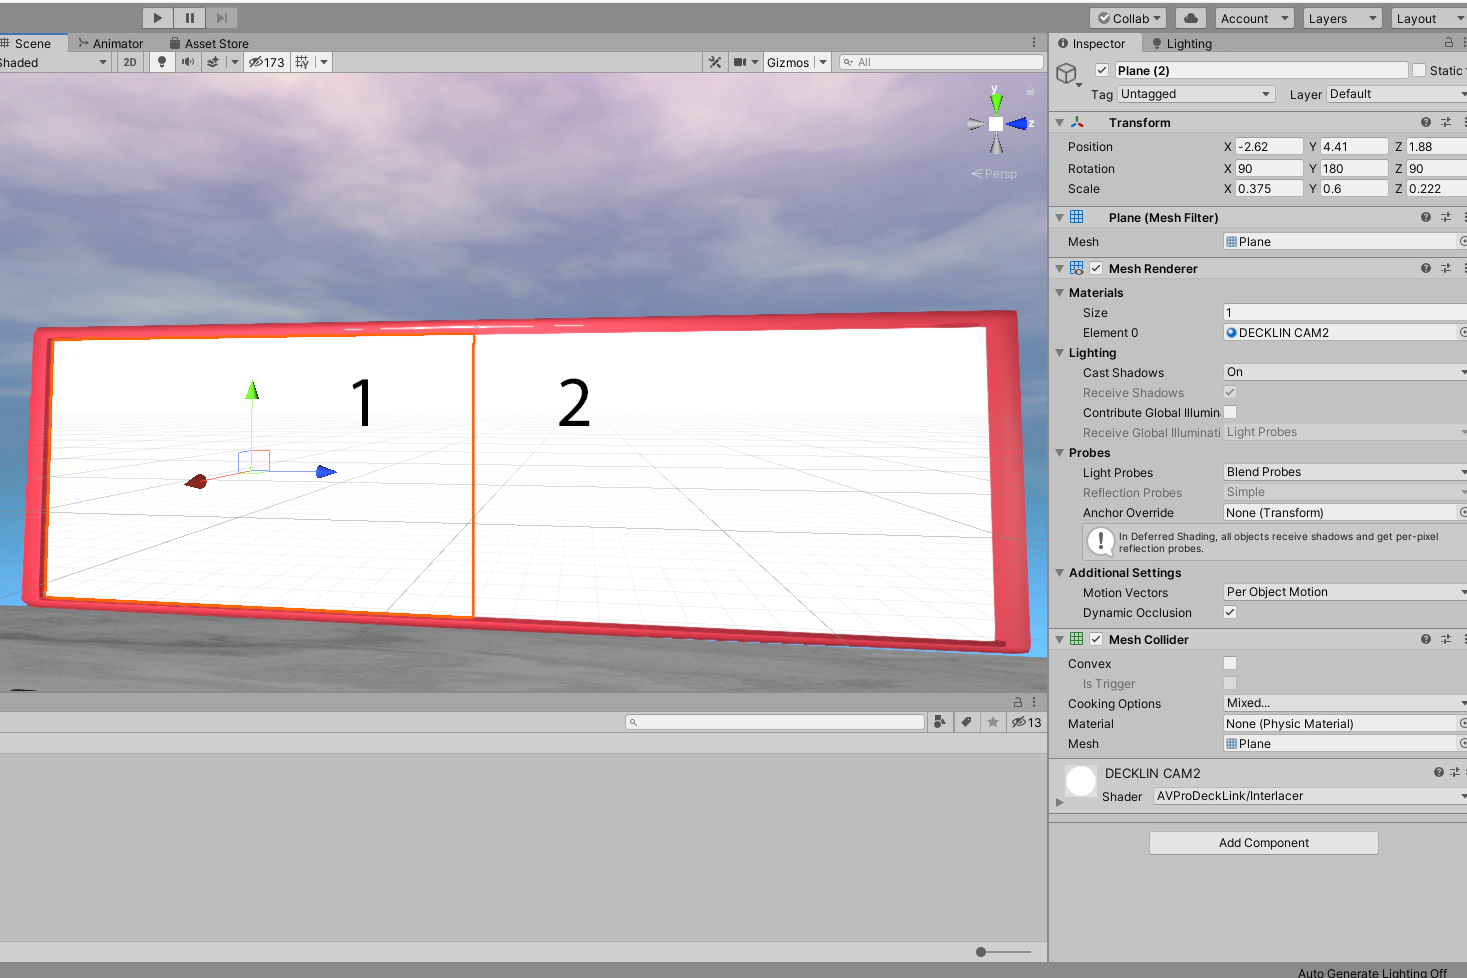The height and width of the screenshot is (978, 1467).
Task: Enable the Static checkbox
Action: click(x=1418, y=70)
